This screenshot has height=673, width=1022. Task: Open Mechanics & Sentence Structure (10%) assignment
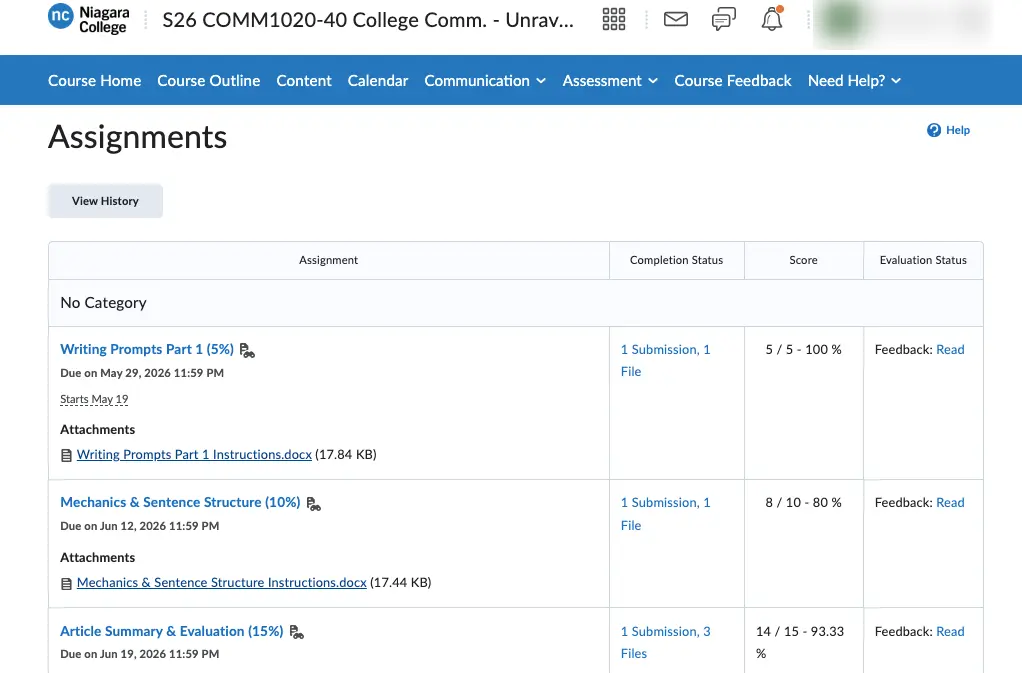[x=180, y=502]
